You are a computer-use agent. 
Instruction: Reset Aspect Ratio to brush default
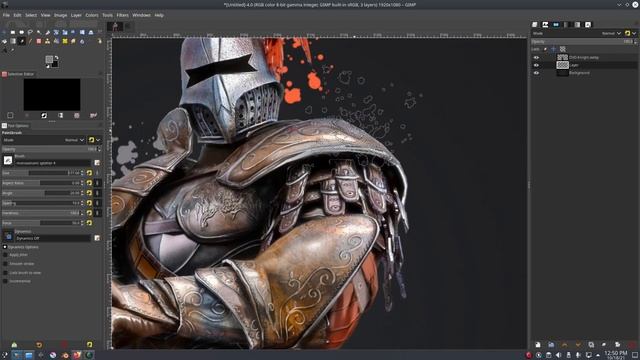[89, 183]
